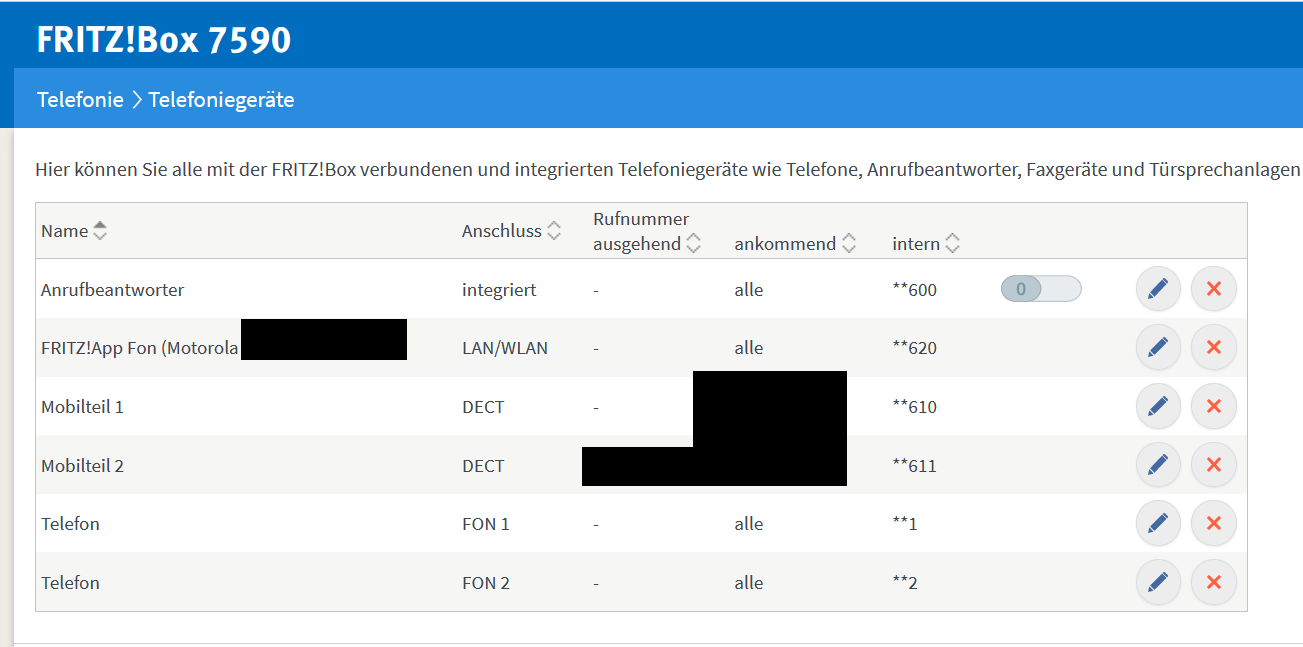Click internal number **620

click(x=915, y=348)
